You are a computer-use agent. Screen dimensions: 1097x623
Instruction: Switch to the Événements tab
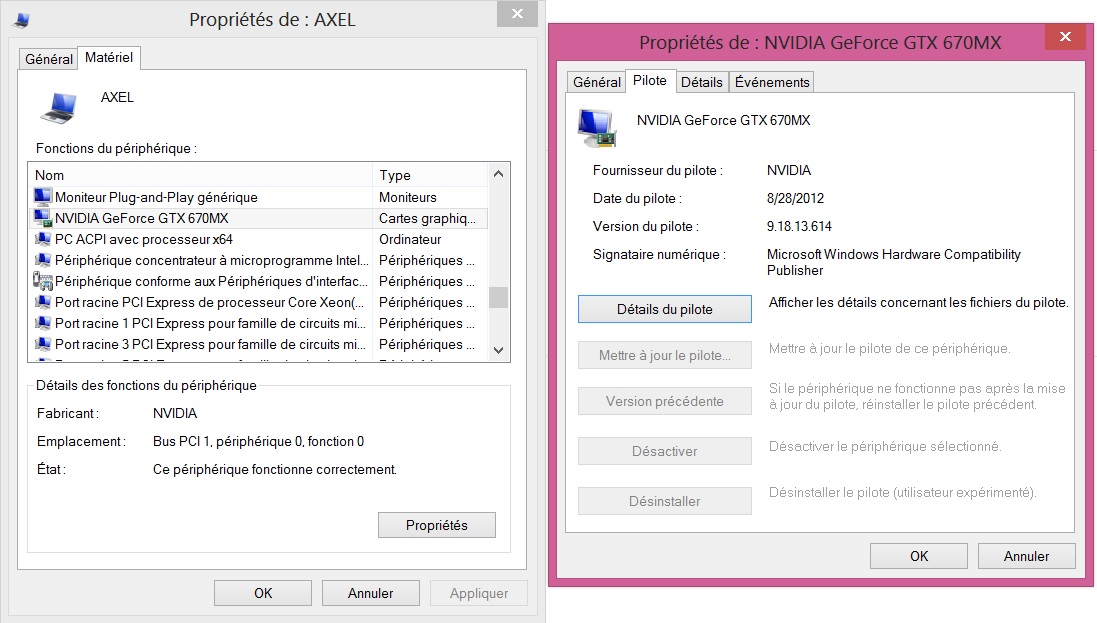[x=772, y=82]
